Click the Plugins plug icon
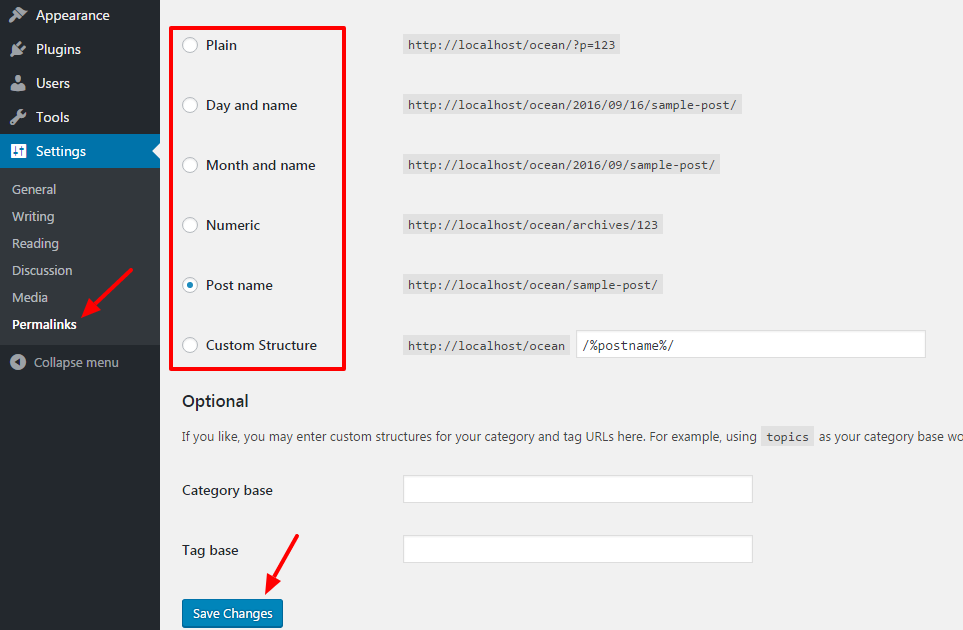Viewport: 963px width, 630px height. click(18, 49)
